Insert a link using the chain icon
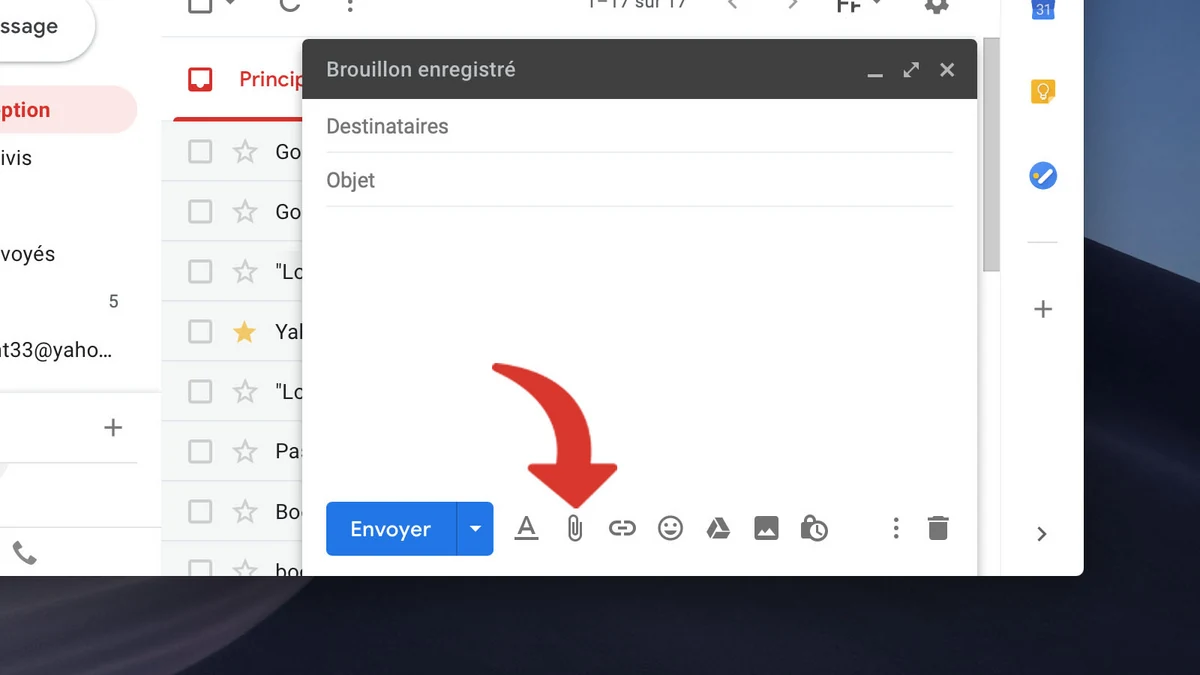 [622, 528]
